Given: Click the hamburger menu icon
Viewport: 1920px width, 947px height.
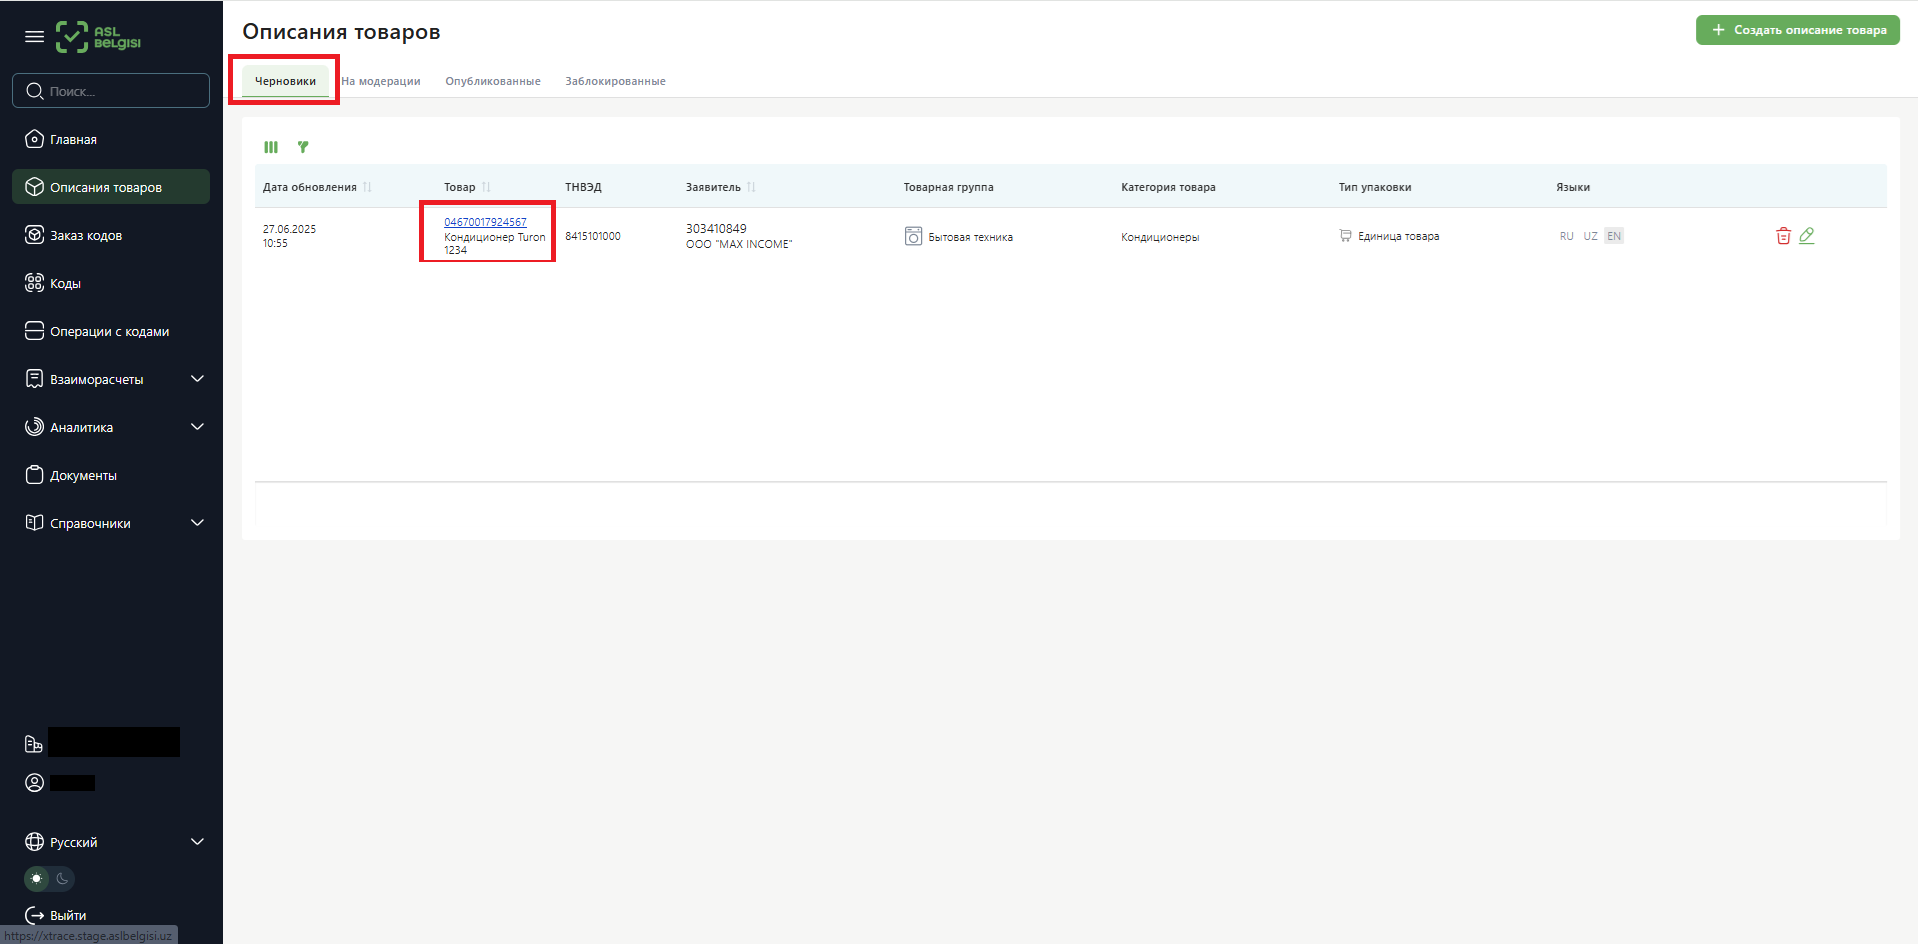Looking at the screenshot, I should (34, 37).
